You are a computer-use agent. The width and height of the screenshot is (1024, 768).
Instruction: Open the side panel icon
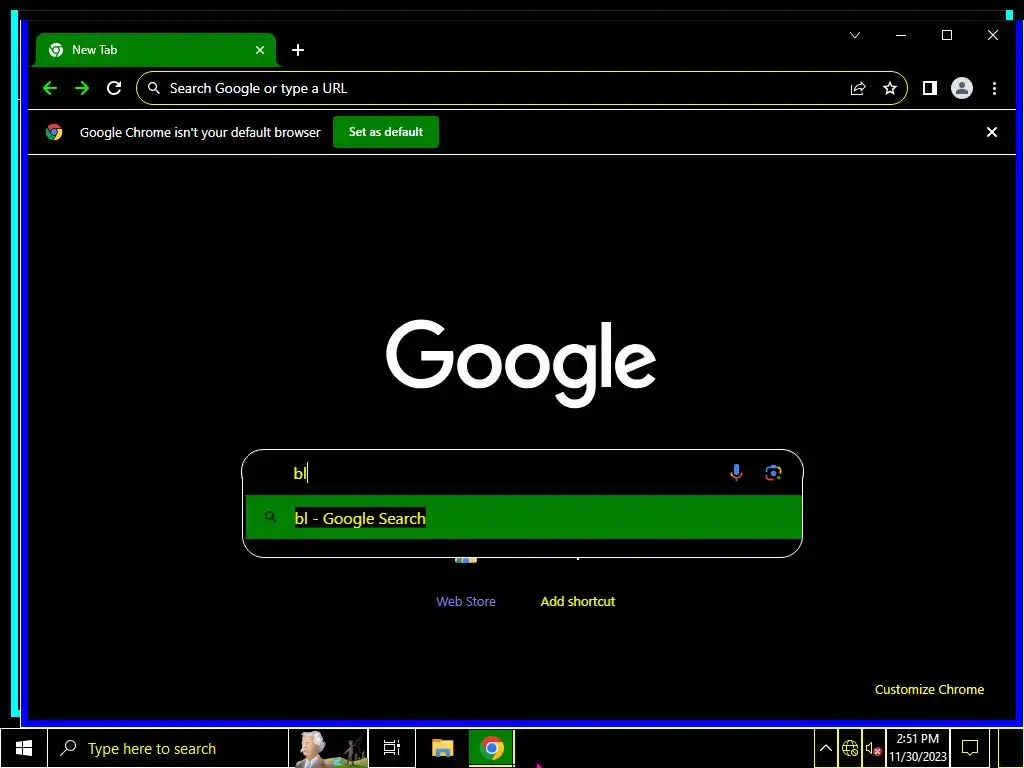click(x=929, y=88)
